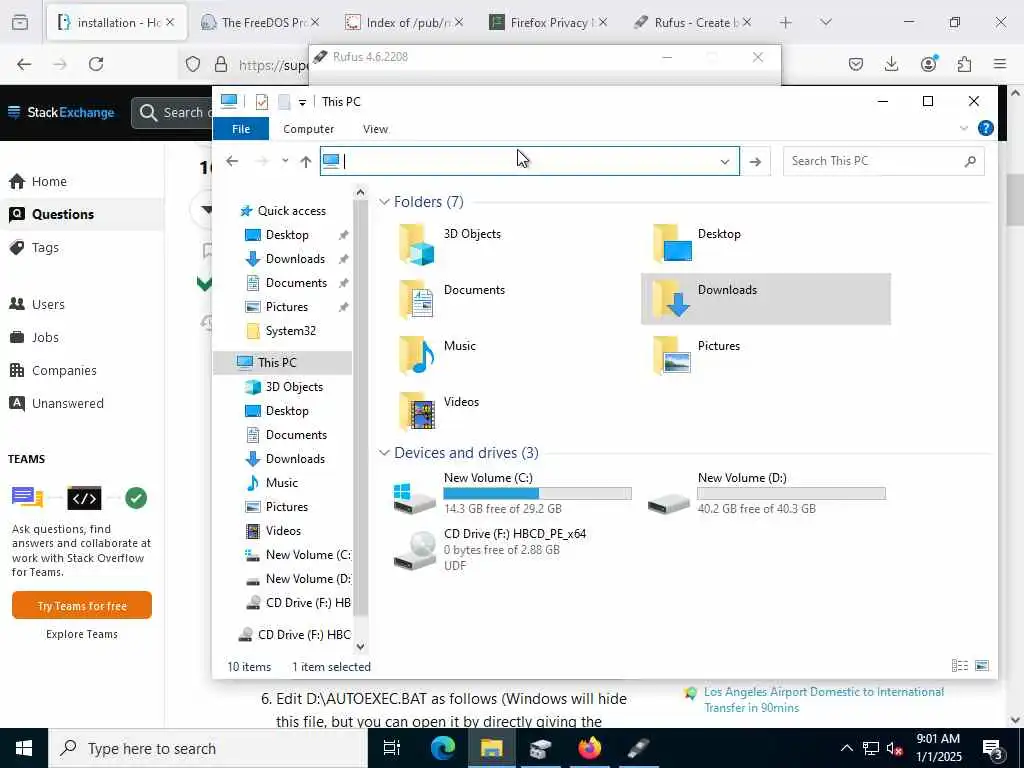Image resolution: width=1024 pixels, height=768 pixels.
Task: Open the Computer ribbon tab
Action: pos(308,129)
